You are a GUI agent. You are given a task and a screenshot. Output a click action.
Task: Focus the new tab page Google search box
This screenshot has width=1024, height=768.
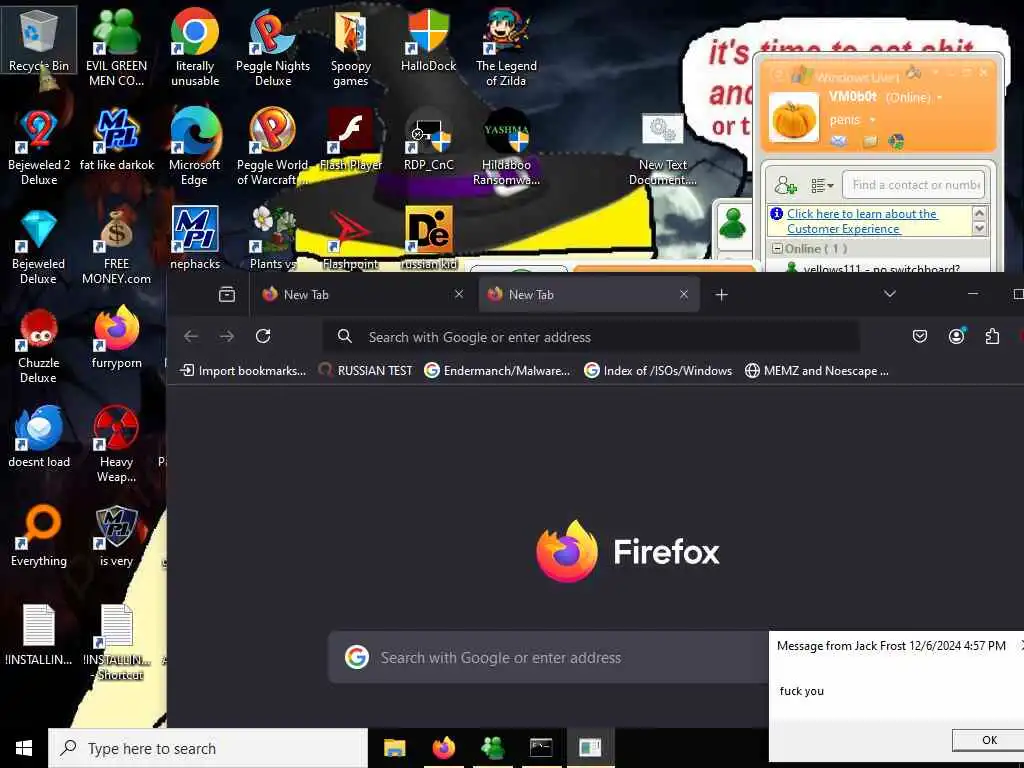coord(549,658)
